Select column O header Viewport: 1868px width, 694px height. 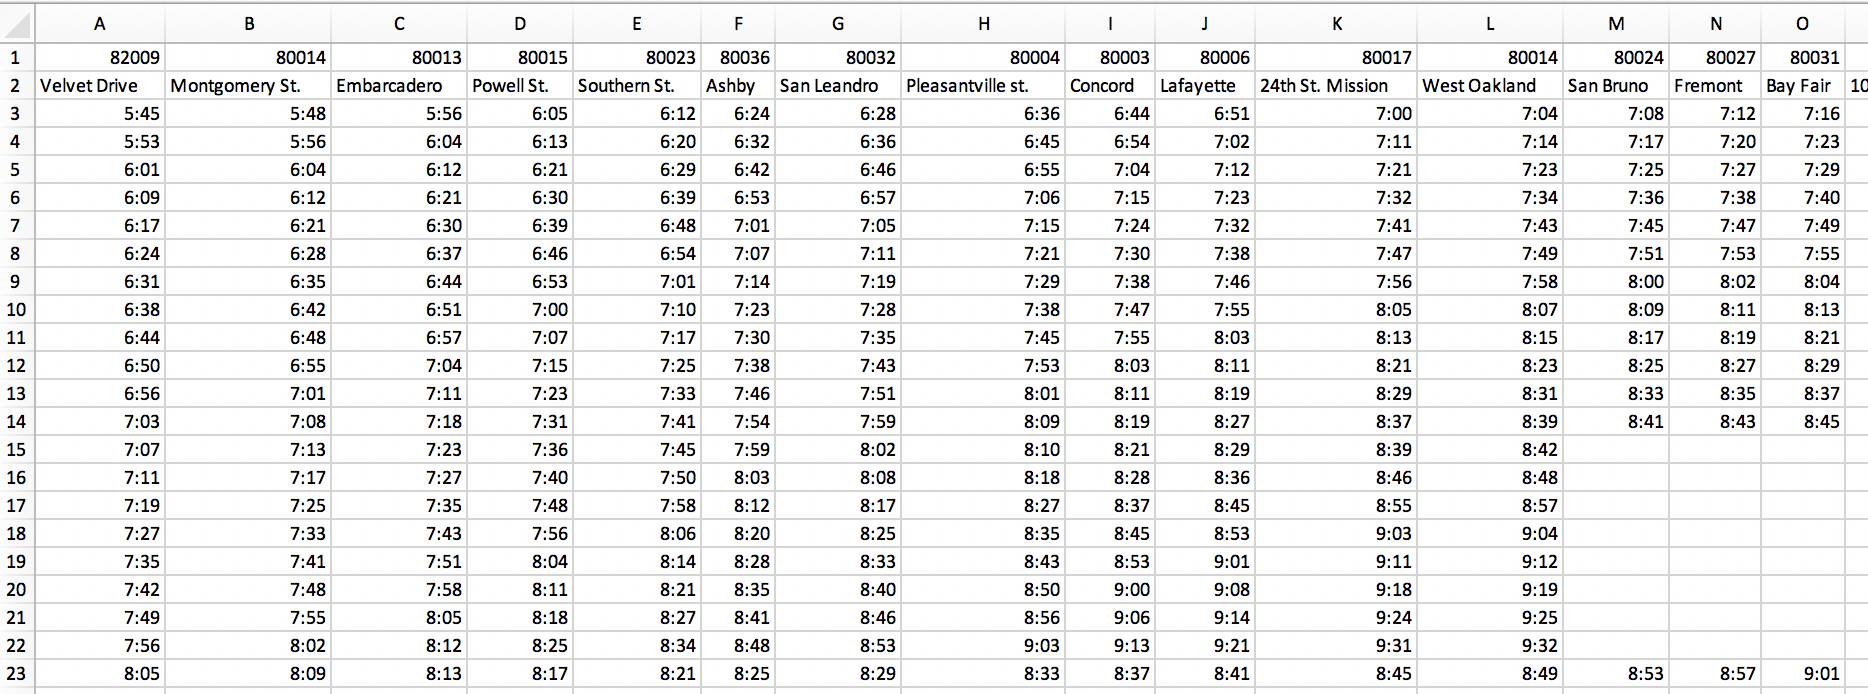point(1803,24)
